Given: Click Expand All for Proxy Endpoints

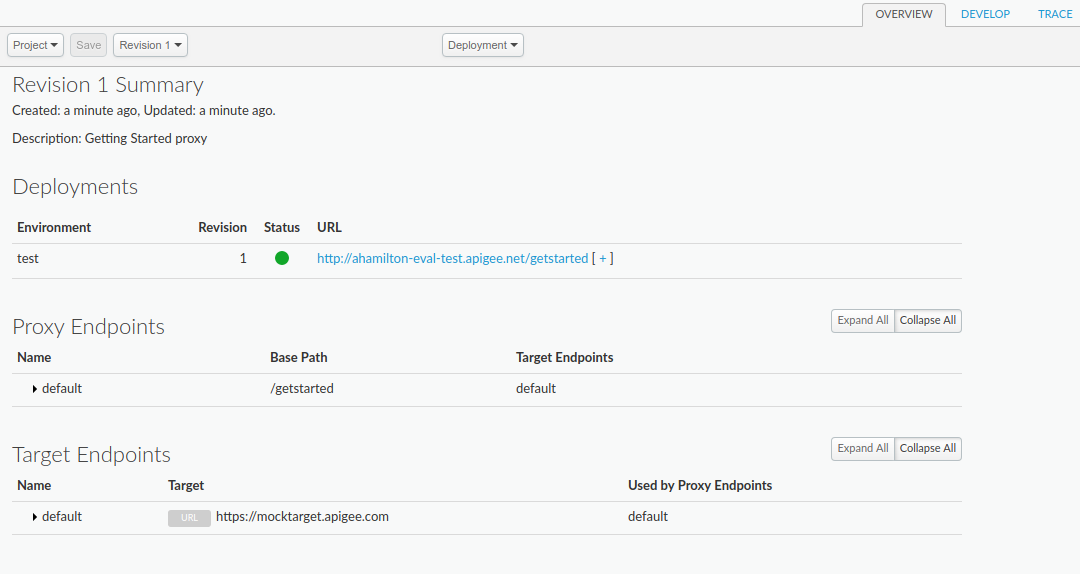Looking at the screenshot, I should pos(862,321).
